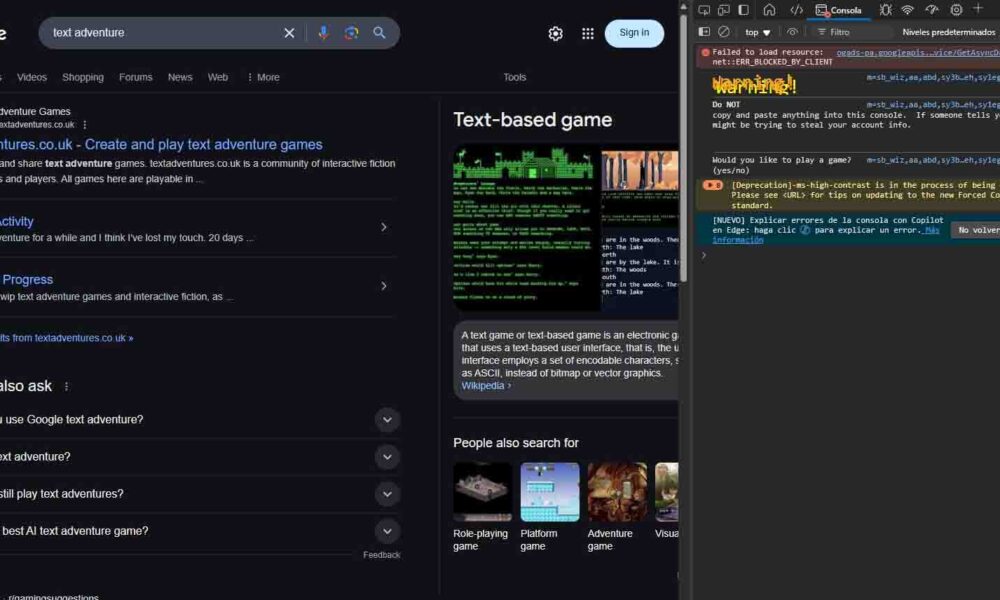Open the 'More' search filters menu

(263, 77)
